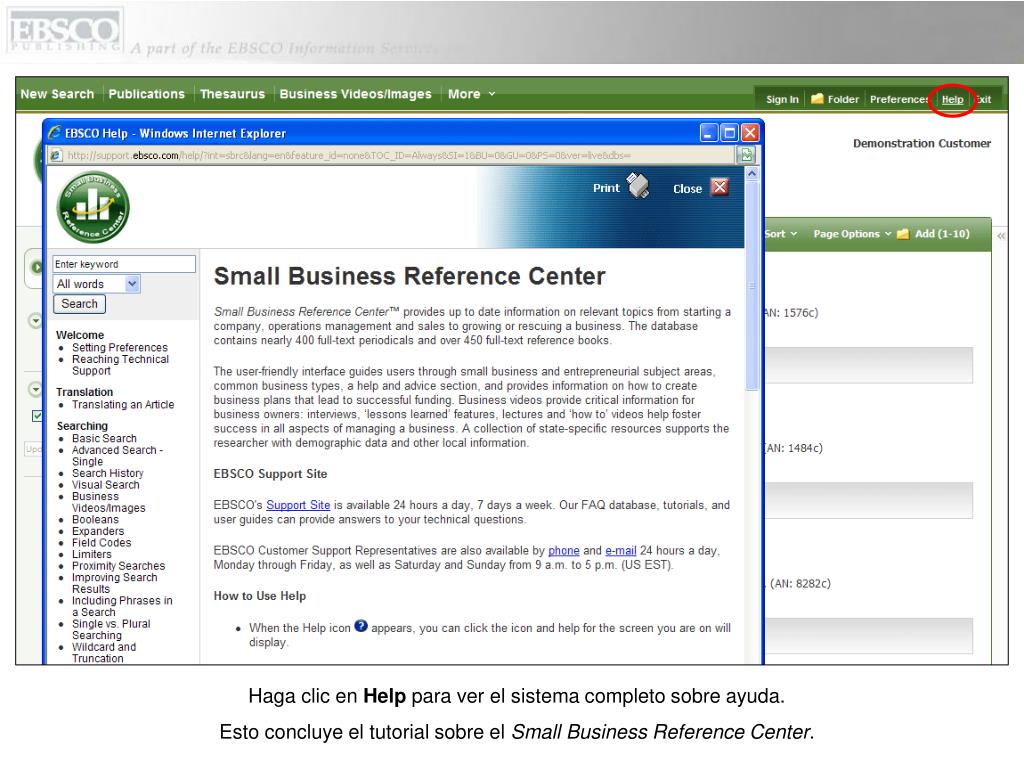Screen dimensions: 1024x768
Task: Open the Thesaurus menu item
Action: click(232, 94)
